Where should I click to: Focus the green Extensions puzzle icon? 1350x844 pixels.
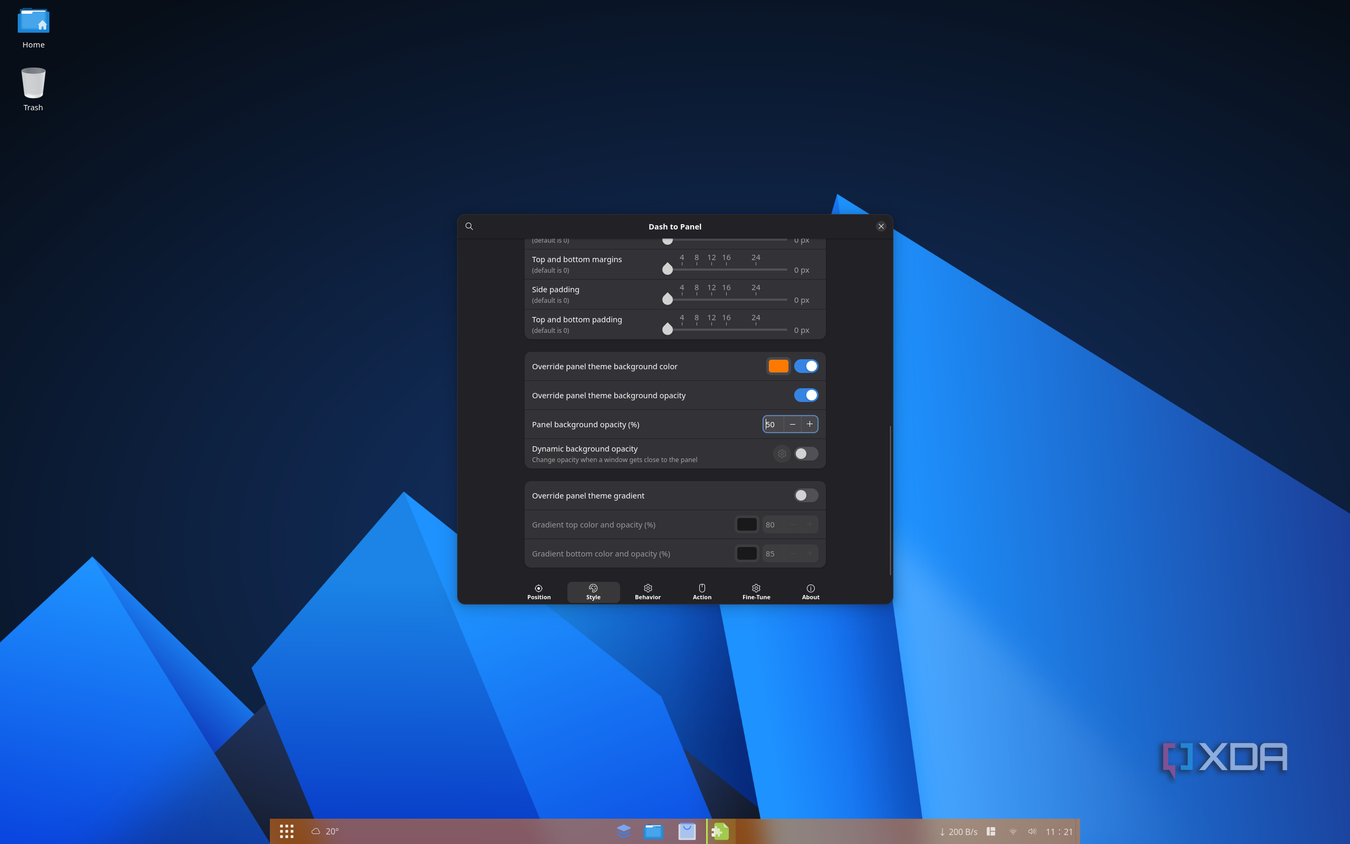click(x=720, y=831)
